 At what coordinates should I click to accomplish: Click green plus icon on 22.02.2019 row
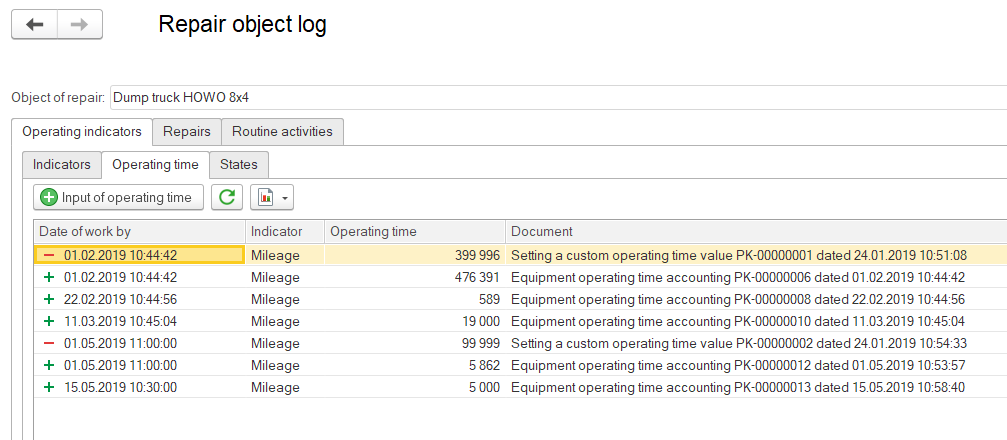point(48,299)
